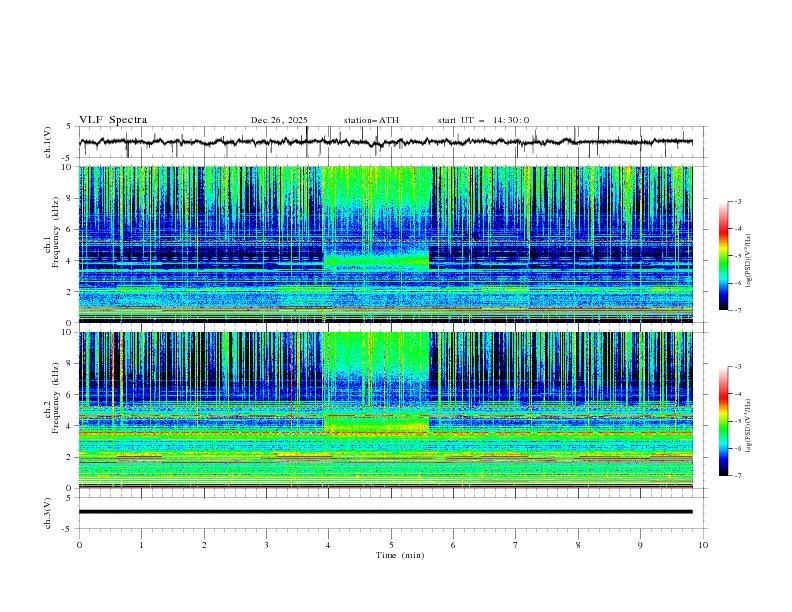Click time axis tick label "8"
This screenshot has height=612, width=792.
pyautogui.click(x=578, y=545)
